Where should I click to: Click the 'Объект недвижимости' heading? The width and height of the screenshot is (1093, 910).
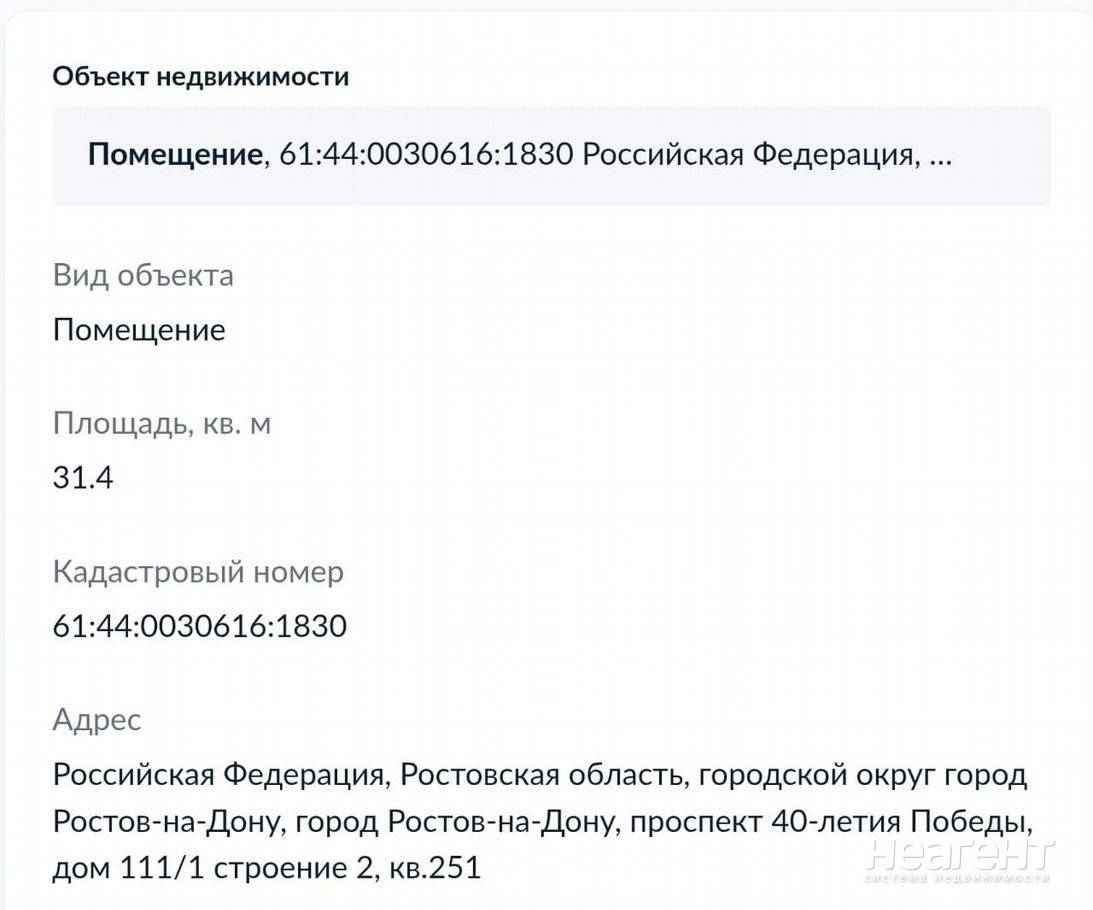coord(201,76)
